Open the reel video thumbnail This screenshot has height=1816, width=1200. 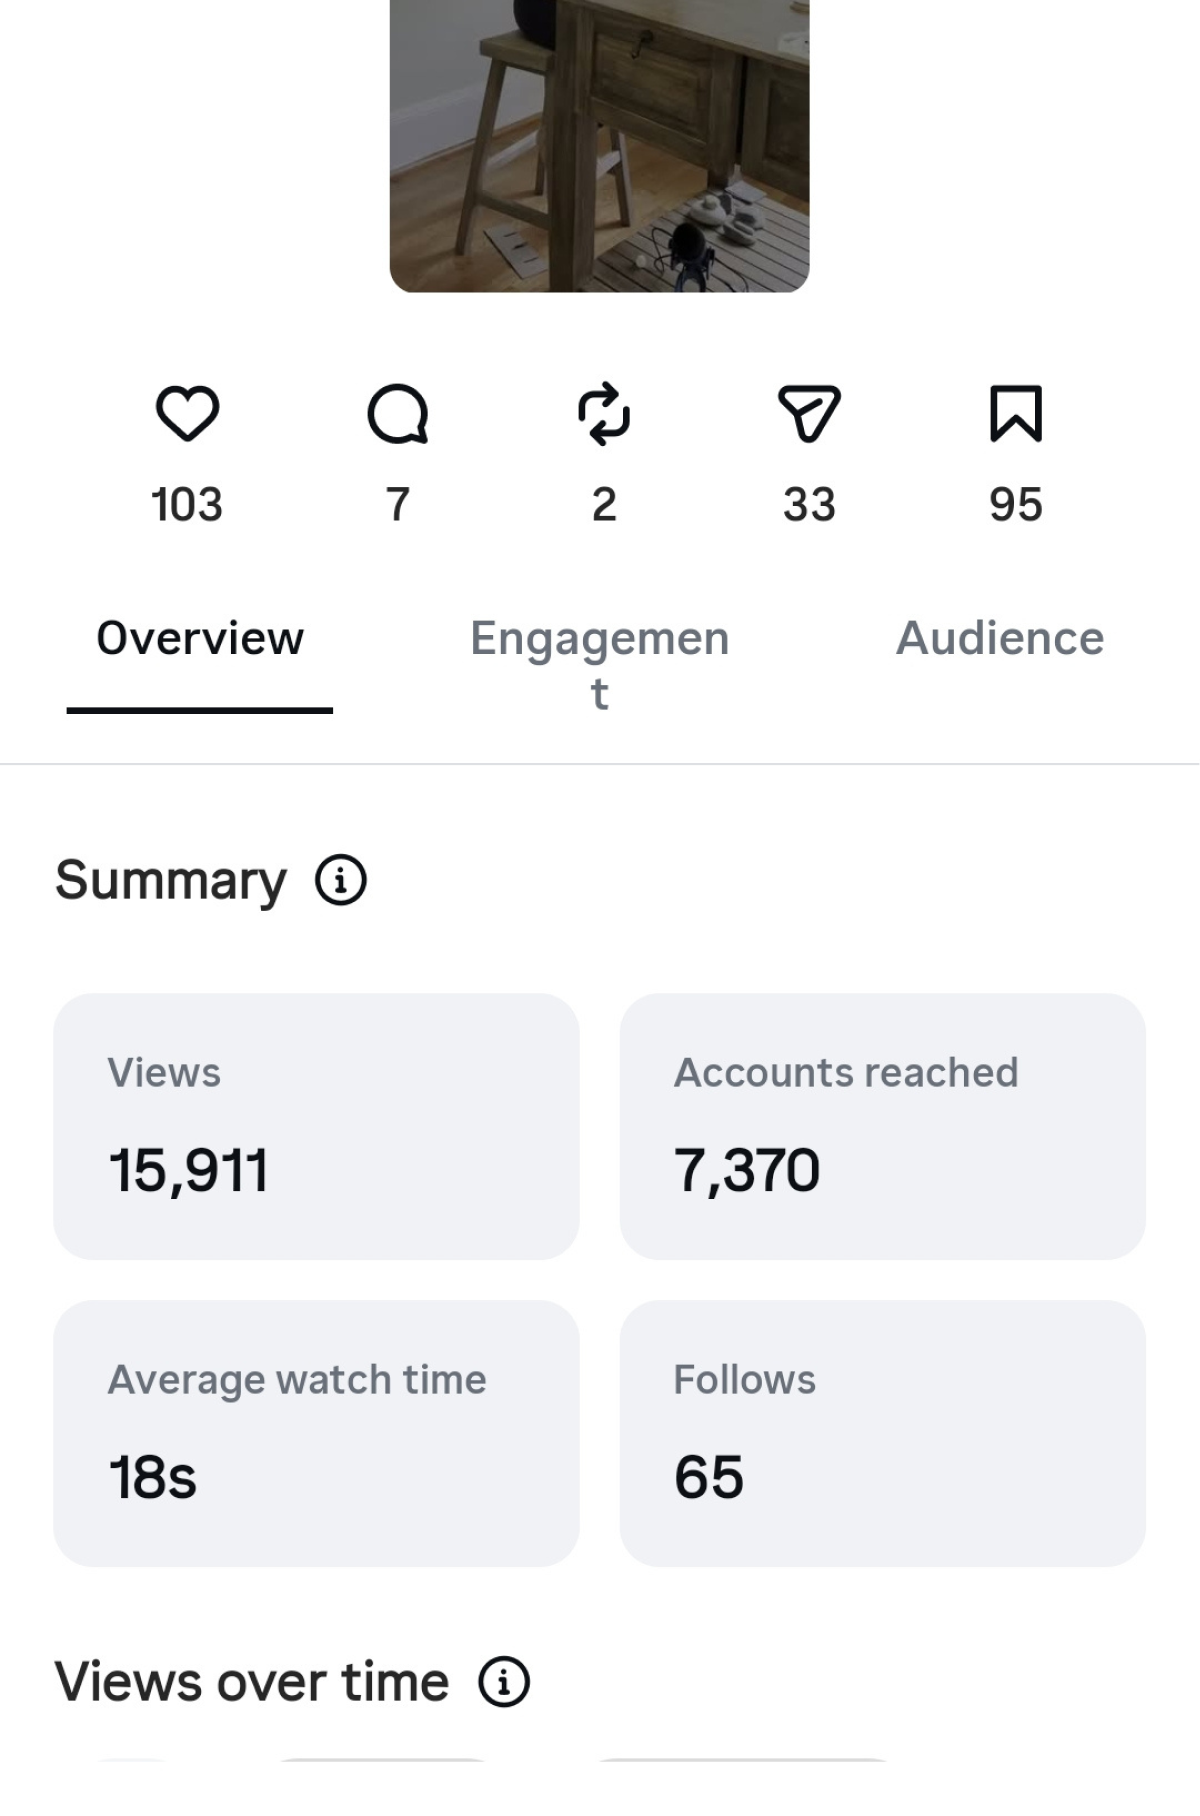coord(599,146)
